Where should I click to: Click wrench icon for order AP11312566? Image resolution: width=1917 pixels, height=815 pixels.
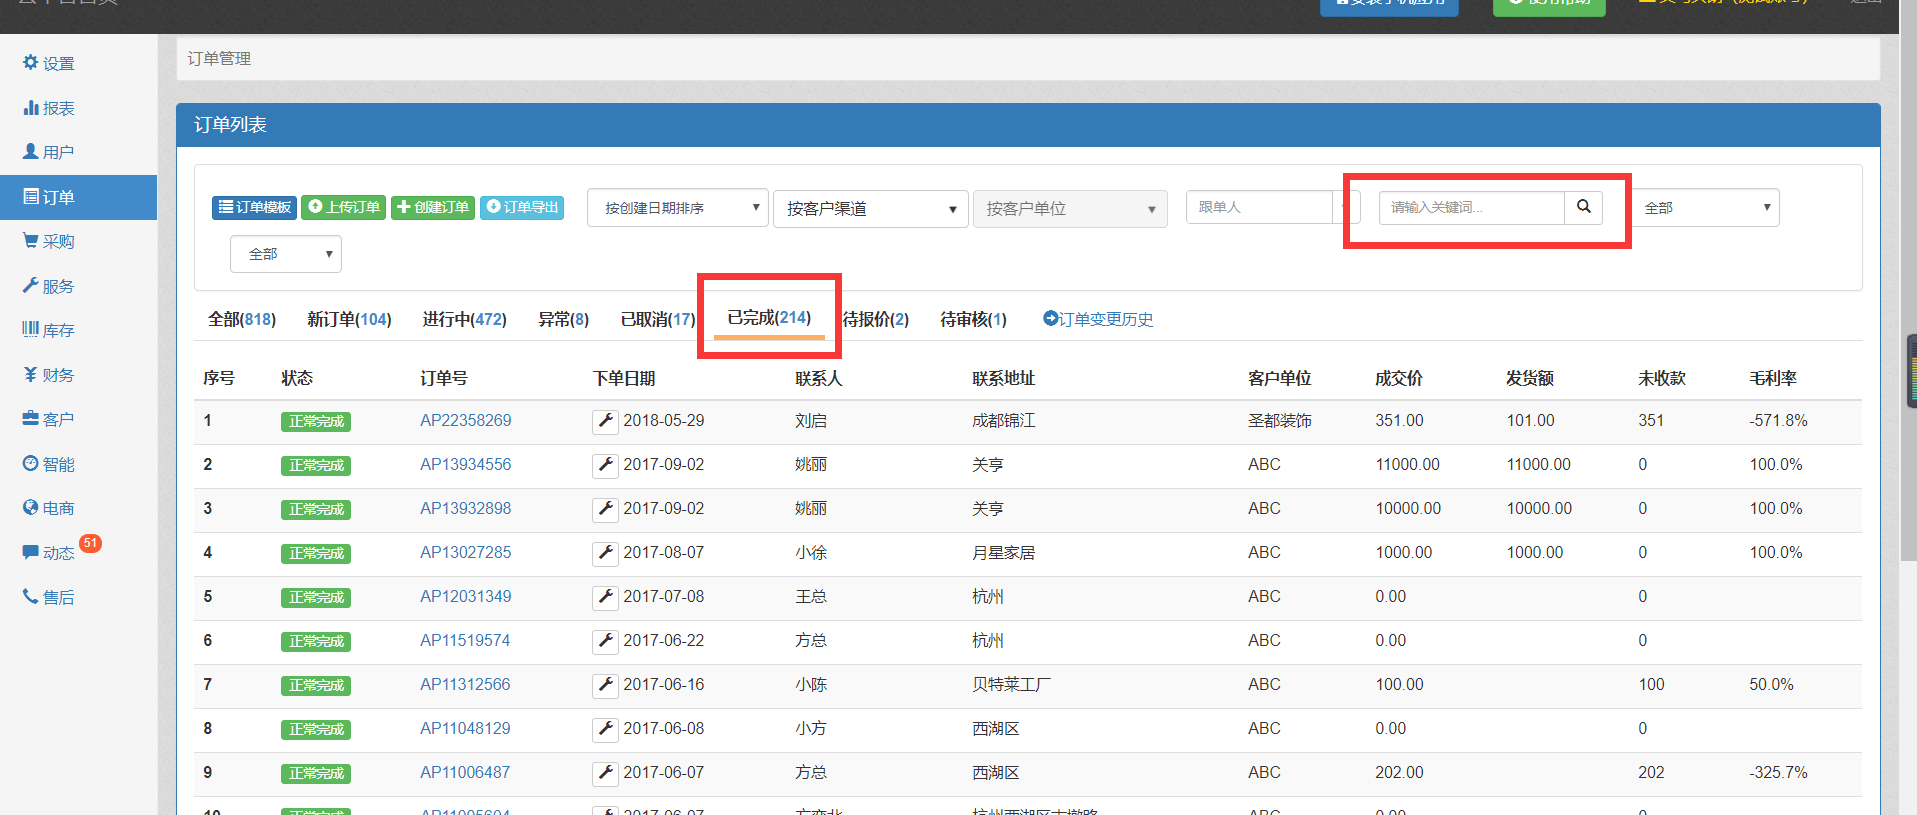coord(604,685)
